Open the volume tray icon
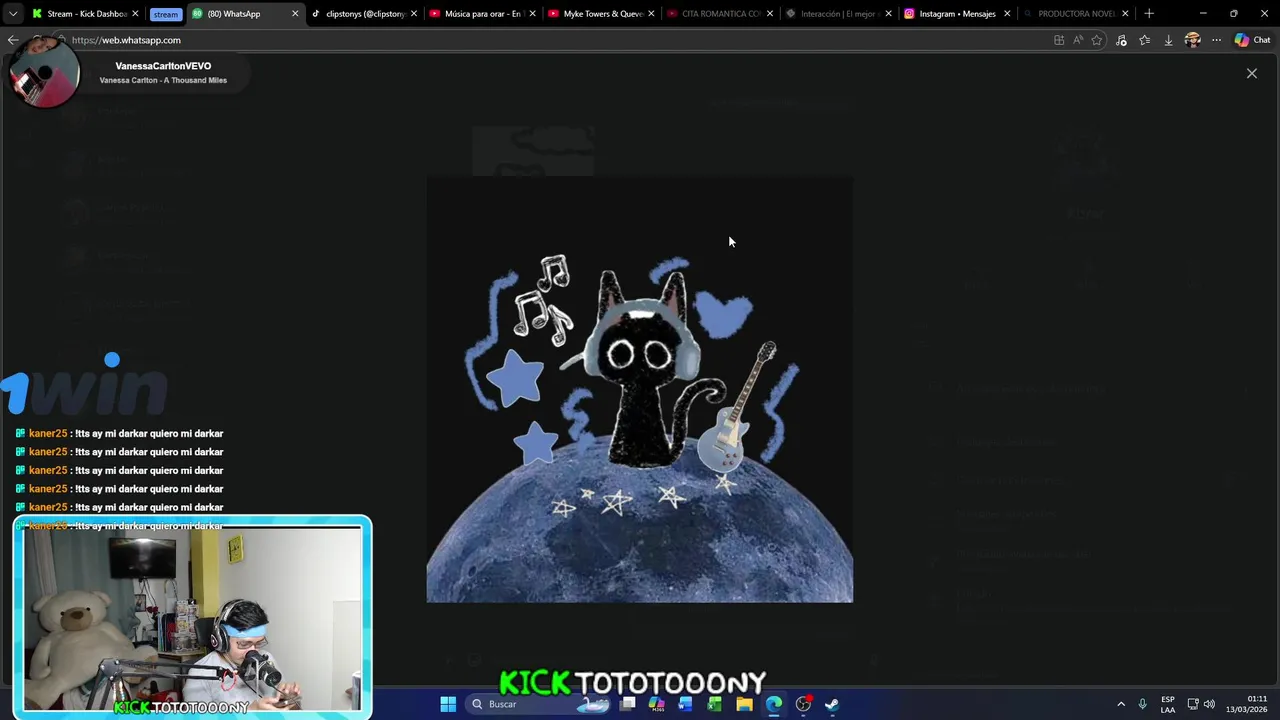 1209,704
